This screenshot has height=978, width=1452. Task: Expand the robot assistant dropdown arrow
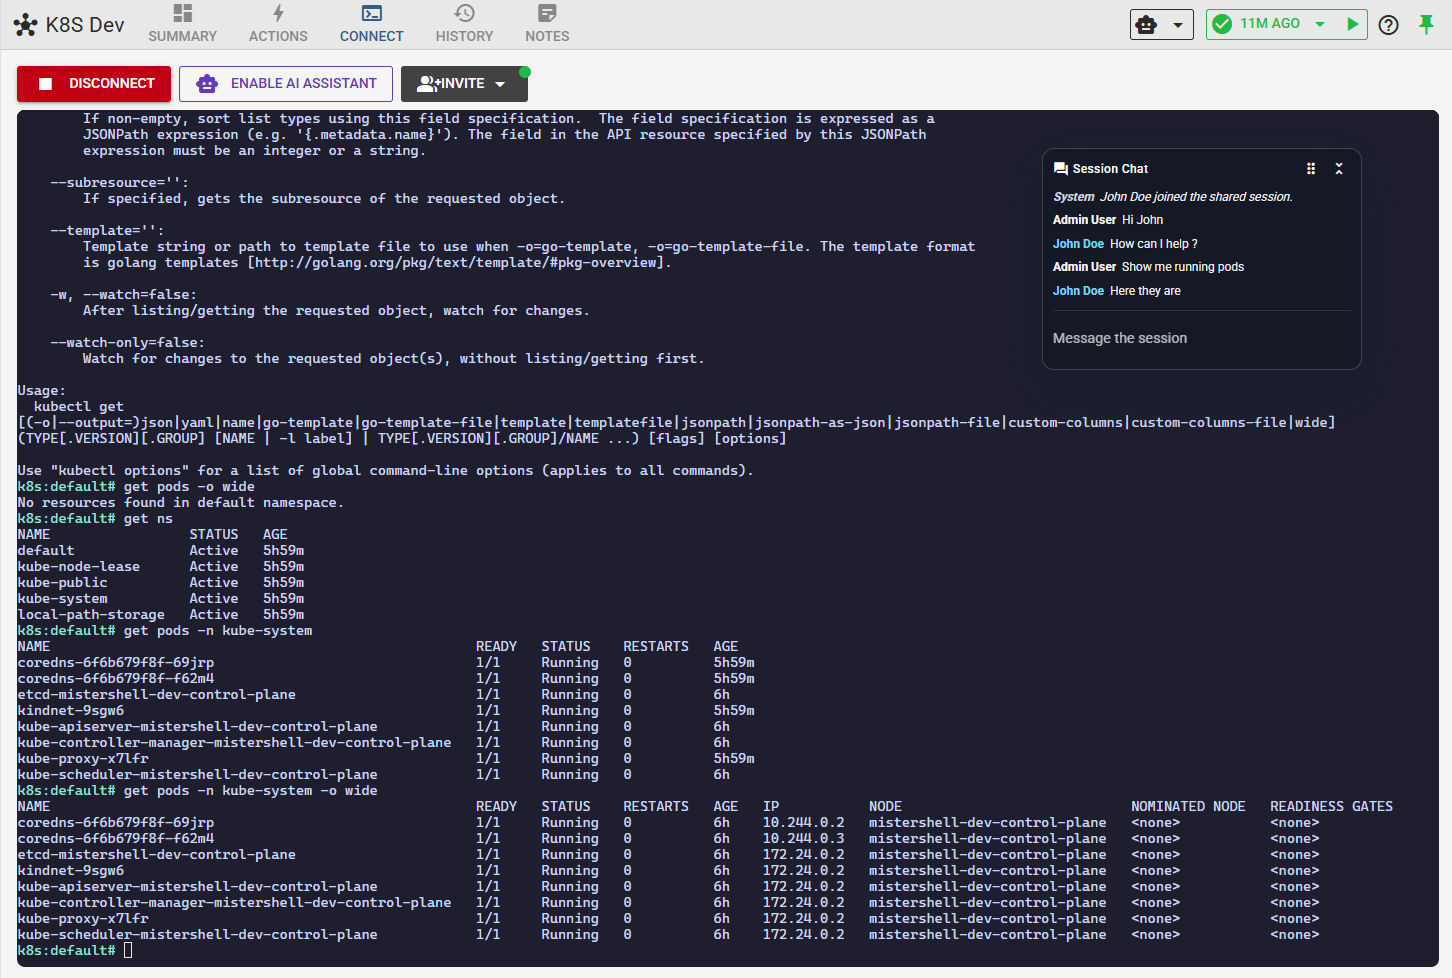1178,25
